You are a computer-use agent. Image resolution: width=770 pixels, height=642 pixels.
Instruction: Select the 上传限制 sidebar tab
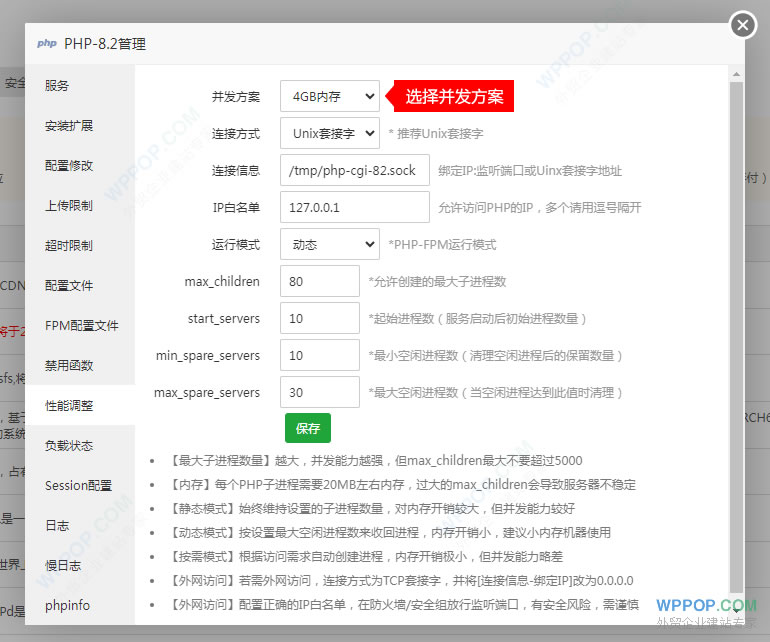click(69, 206)
